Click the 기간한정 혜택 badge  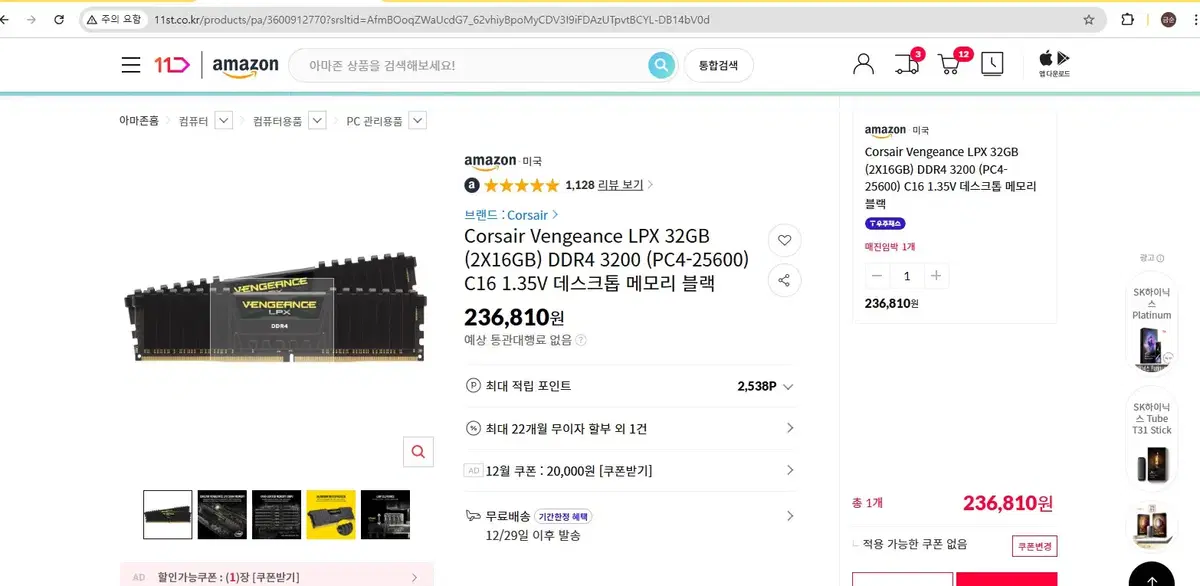pyautogui.click(x=563, y=516)
